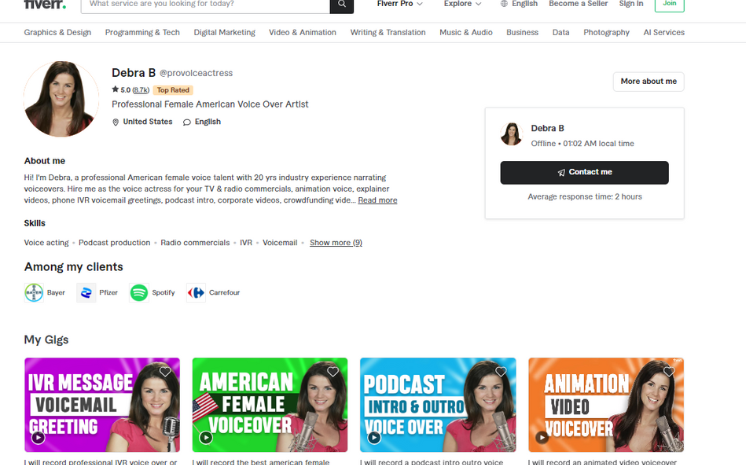Screen dimensions: 746x465
Task: Favorite the American Female Voiceover gig
Action: [x=333, y=371]
